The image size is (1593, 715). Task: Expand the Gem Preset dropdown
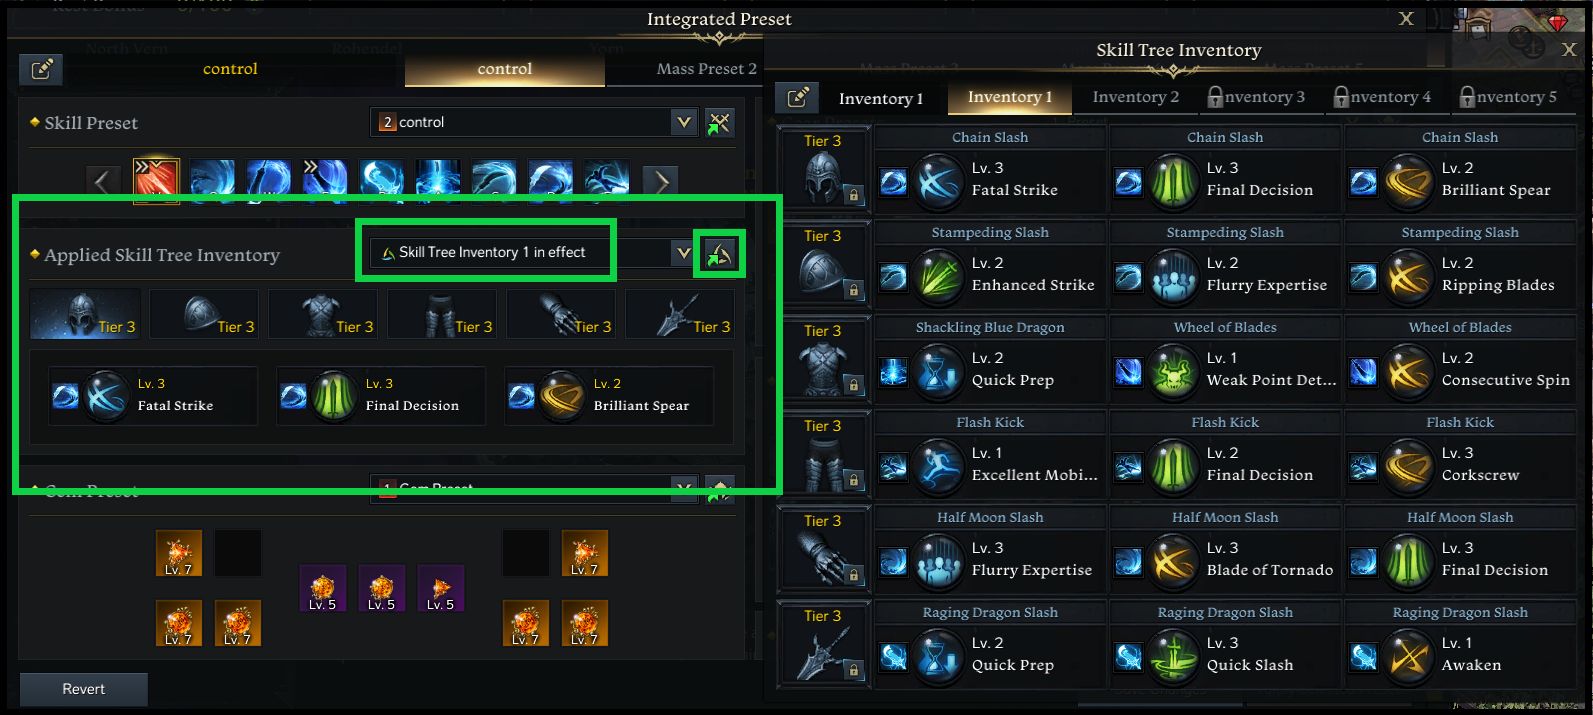pyautogui.click(x=684, y=488)
